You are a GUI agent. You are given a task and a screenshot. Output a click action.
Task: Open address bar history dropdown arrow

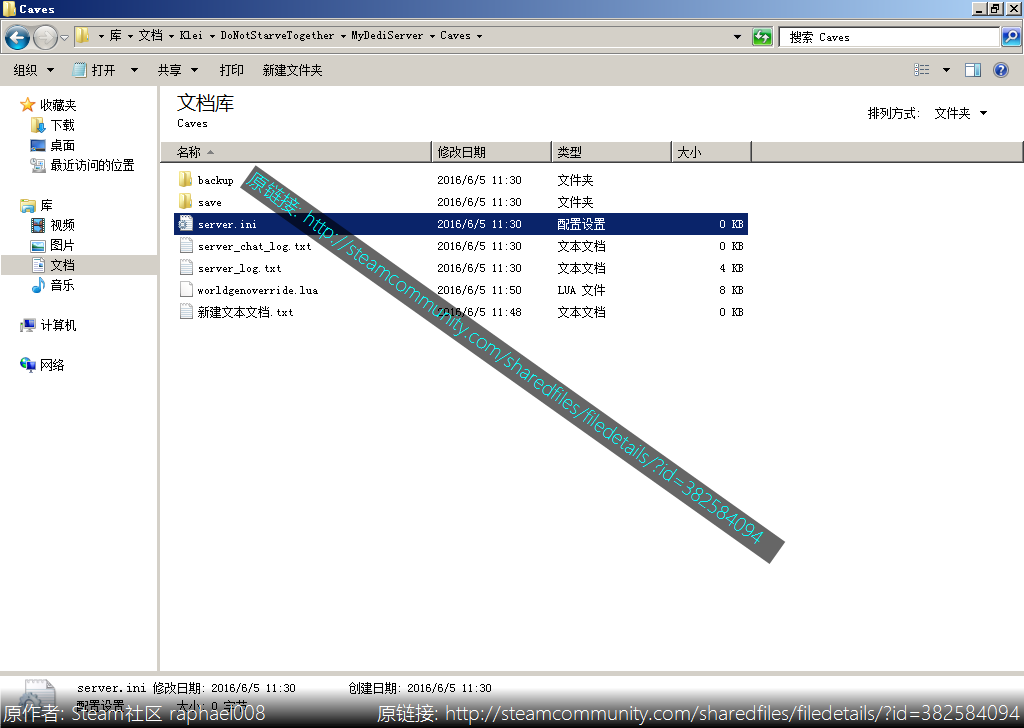click(x=737, y=37)
